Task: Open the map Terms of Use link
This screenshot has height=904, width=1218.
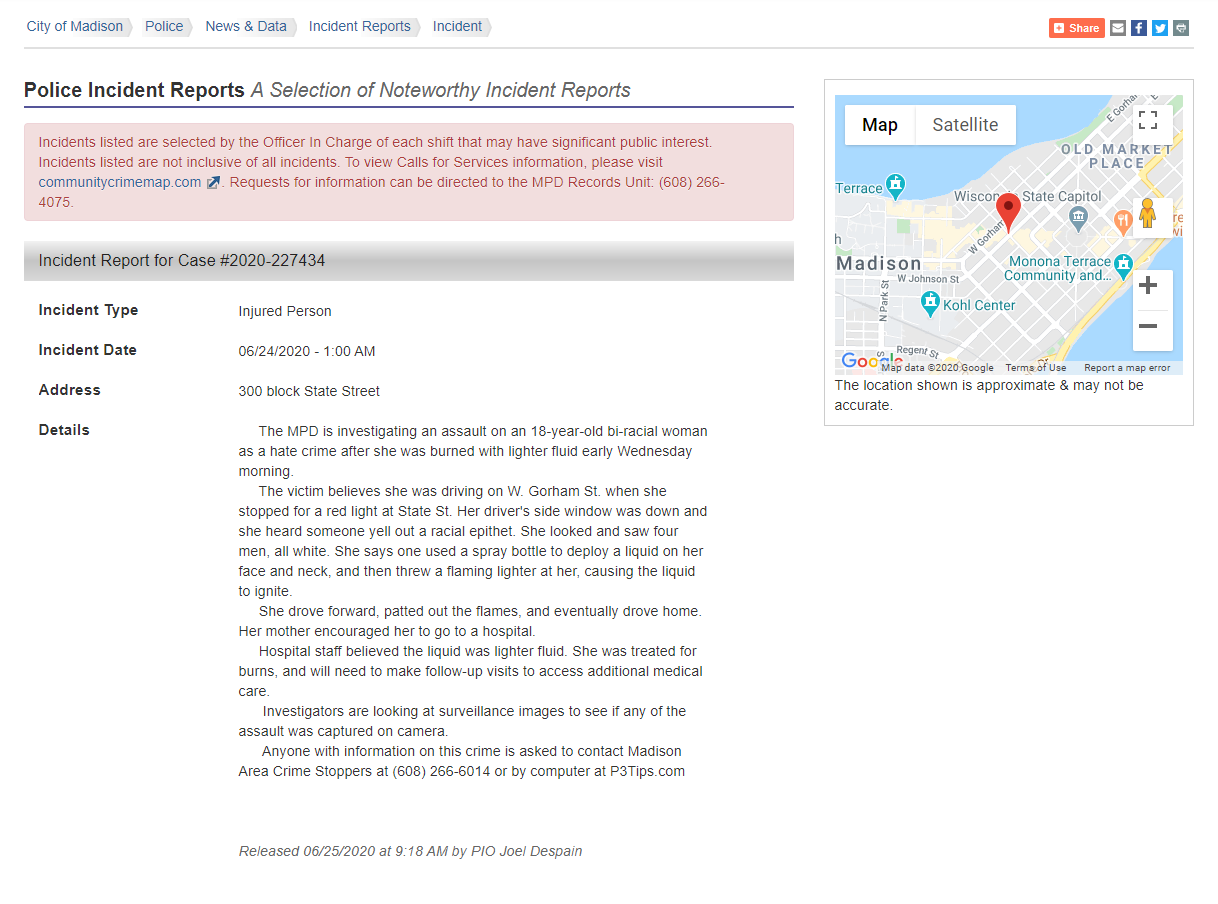Action: point(1036,368)
